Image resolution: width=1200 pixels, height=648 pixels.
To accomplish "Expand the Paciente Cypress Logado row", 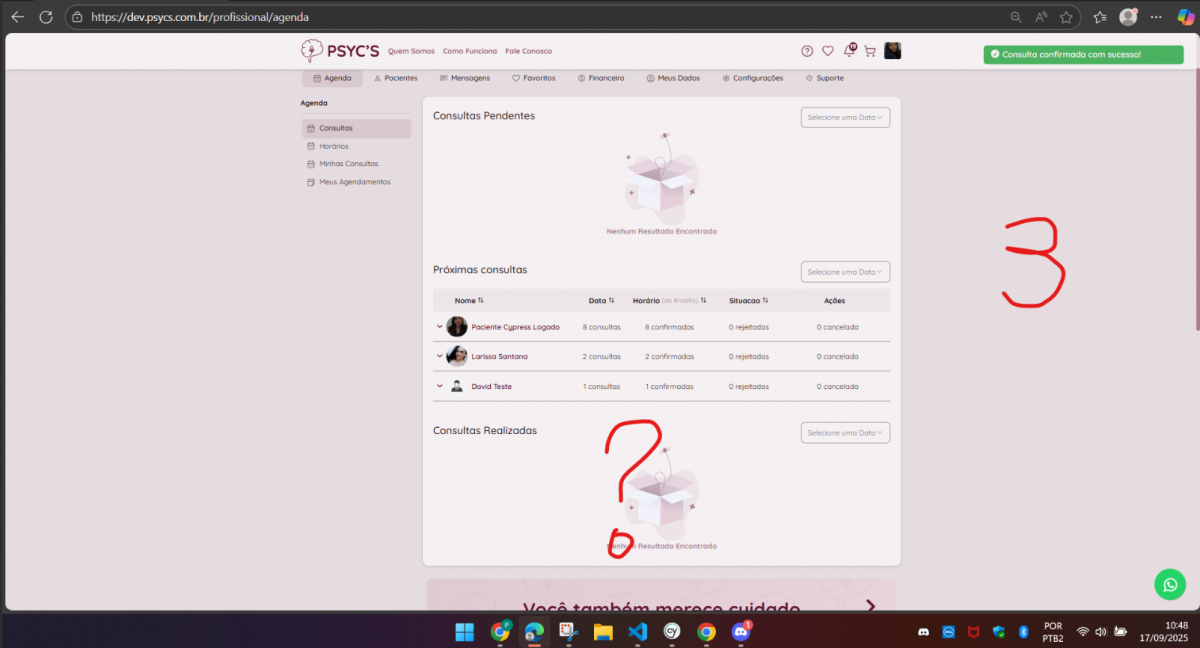I will click(439, 327).
